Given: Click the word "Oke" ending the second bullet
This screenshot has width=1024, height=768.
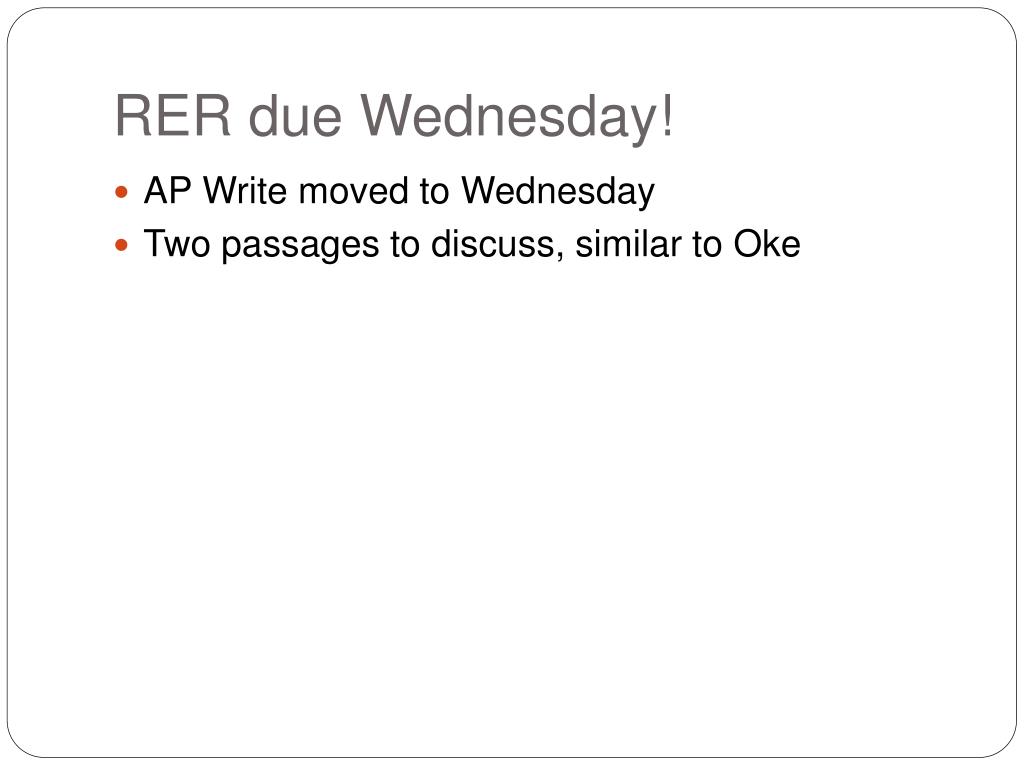Looking at the screenshot, I should click(x=767, y=244).
